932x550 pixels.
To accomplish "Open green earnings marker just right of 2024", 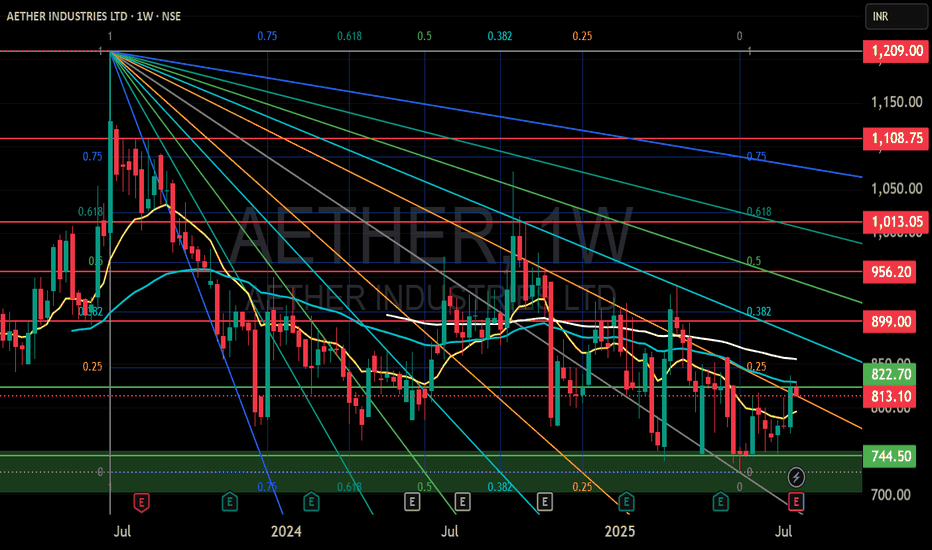I will pos(311,502).
